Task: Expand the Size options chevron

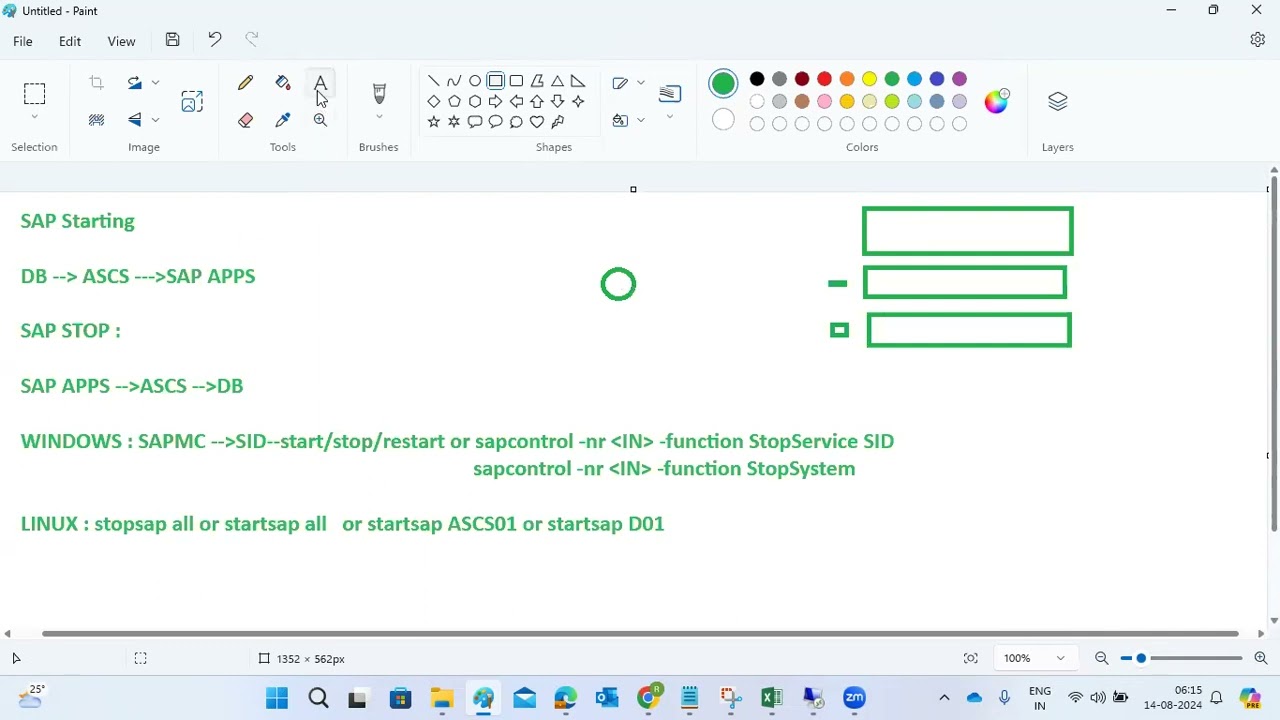Action: [670, 118]
